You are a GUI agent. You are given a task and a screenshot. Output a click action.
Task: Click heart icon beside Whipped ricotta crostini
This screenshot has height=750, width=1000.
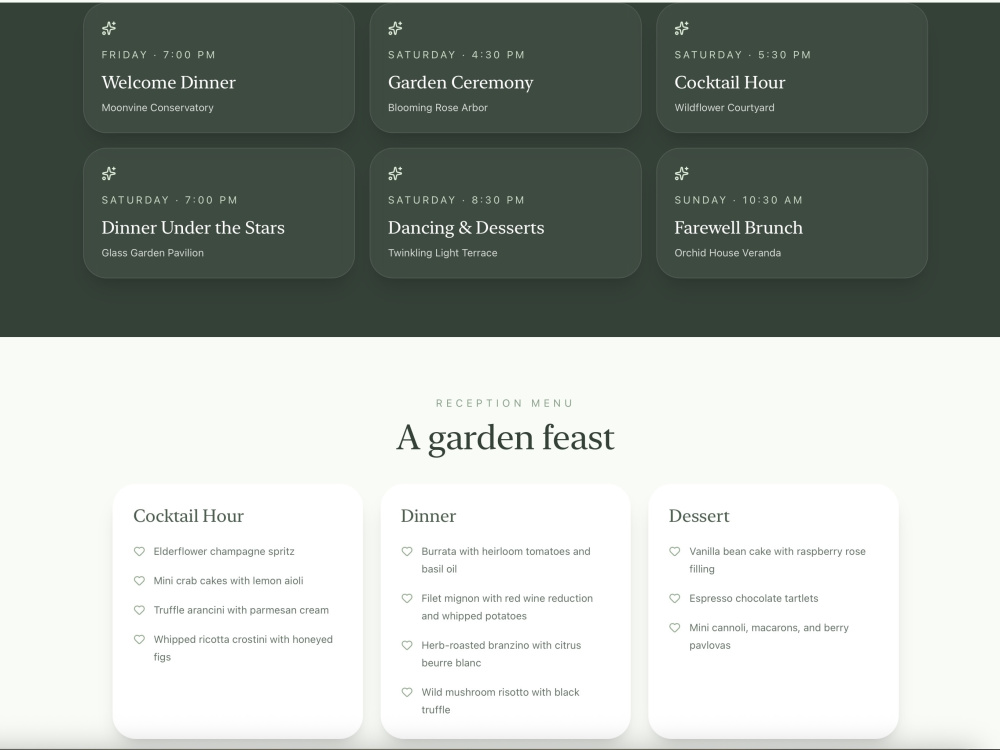click(139, 640)
